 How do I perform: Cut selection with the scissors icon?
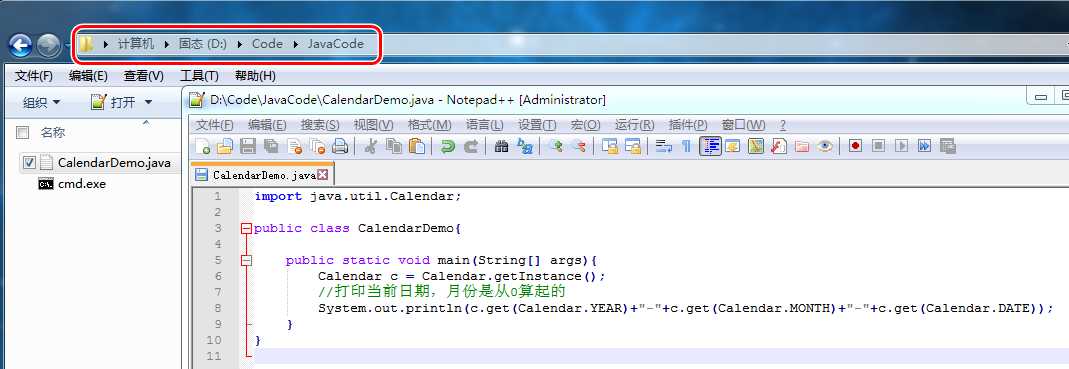pos(370,146)
